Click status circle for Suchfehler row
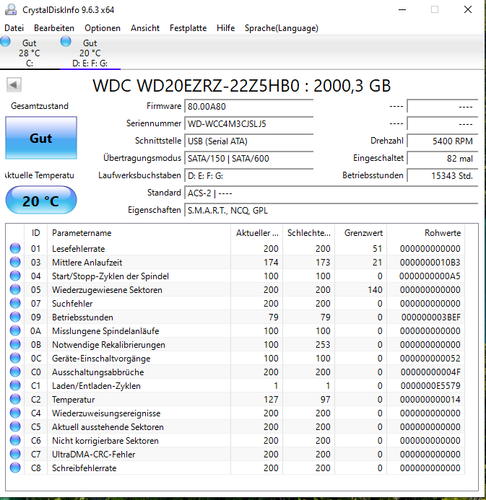 tap(15, 303)
